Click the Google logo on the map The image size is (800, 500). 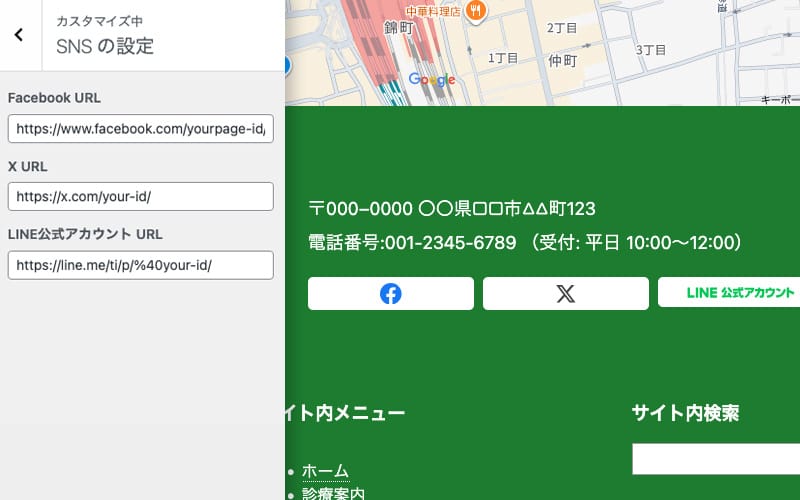[431, 80]
